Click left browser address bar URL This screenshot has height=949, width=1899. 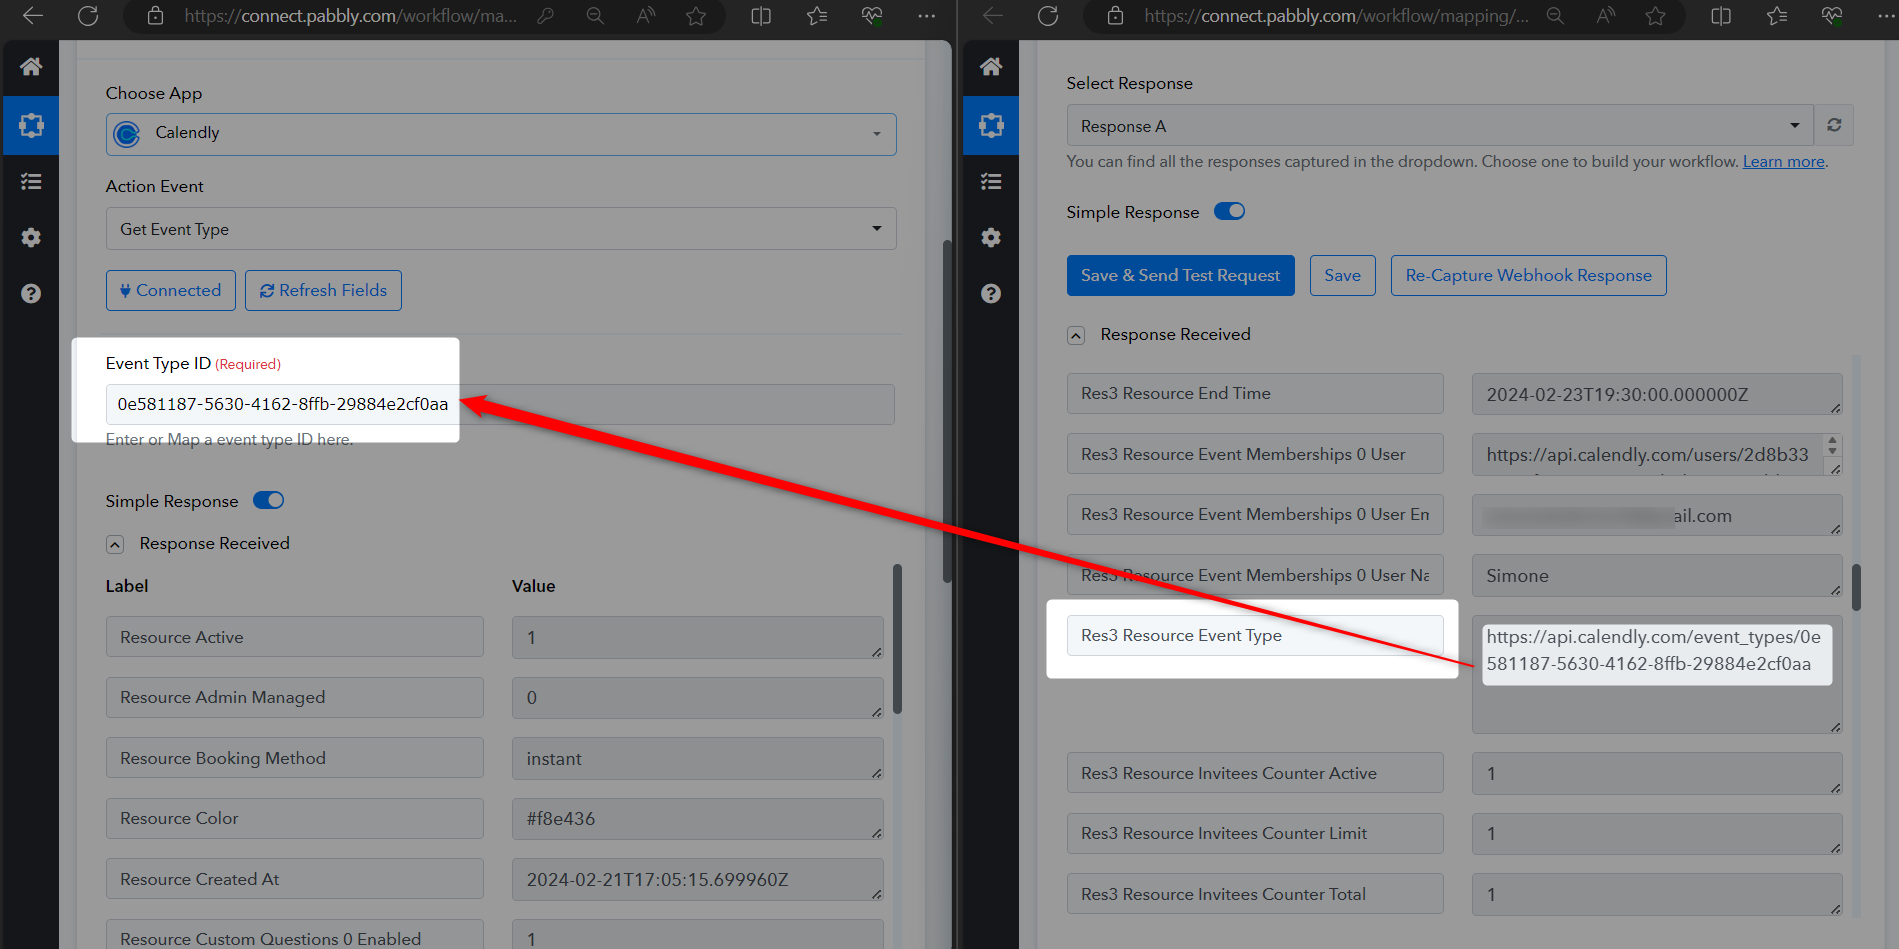(x=350, y=16)
